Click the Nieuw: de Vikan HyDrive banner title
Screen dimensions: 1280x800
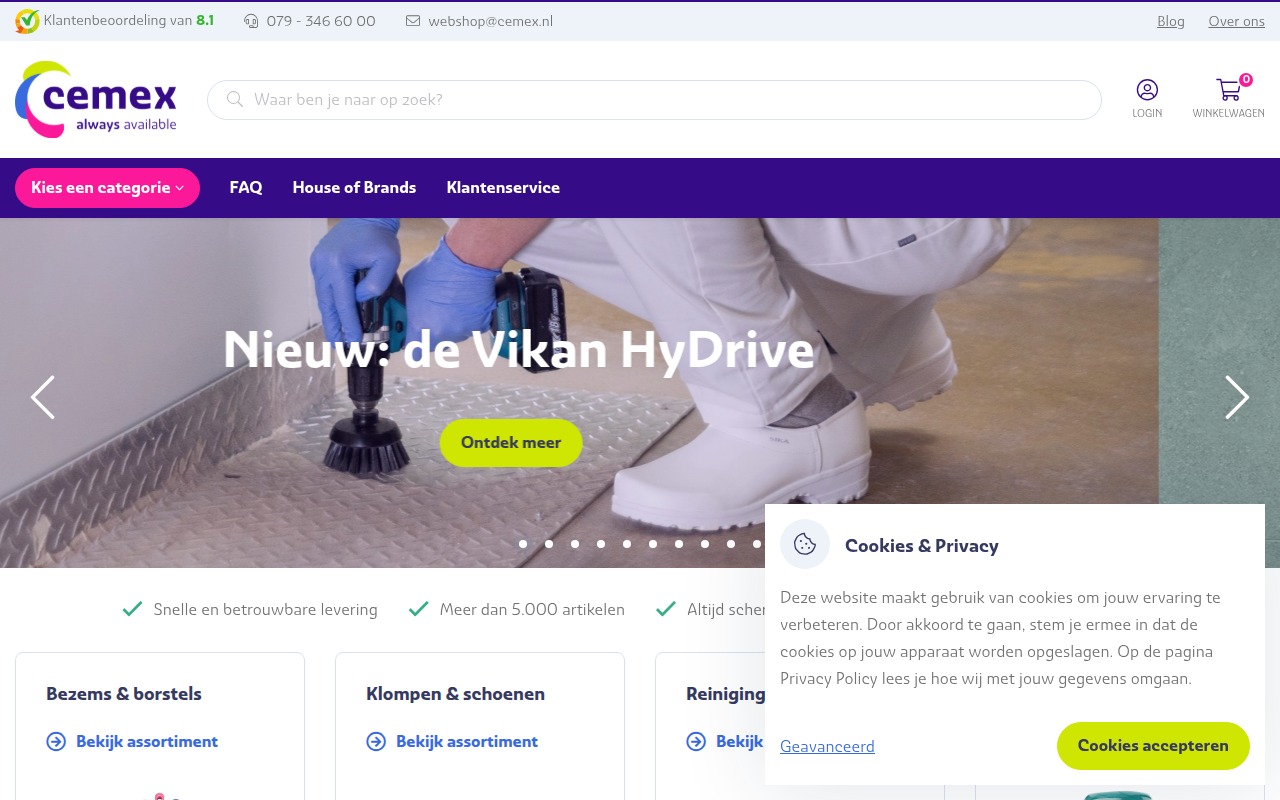point(518,349)
